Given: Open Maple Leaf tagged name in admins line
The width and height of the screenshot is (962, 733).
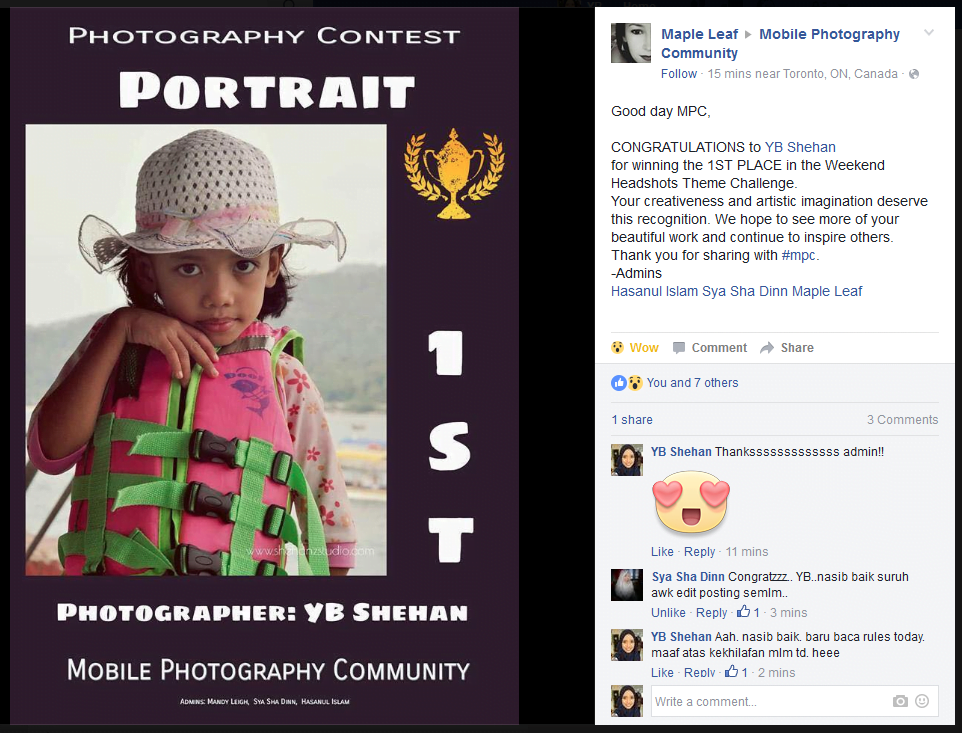Looking at the screenshot, I should click(x=827, y=291).
